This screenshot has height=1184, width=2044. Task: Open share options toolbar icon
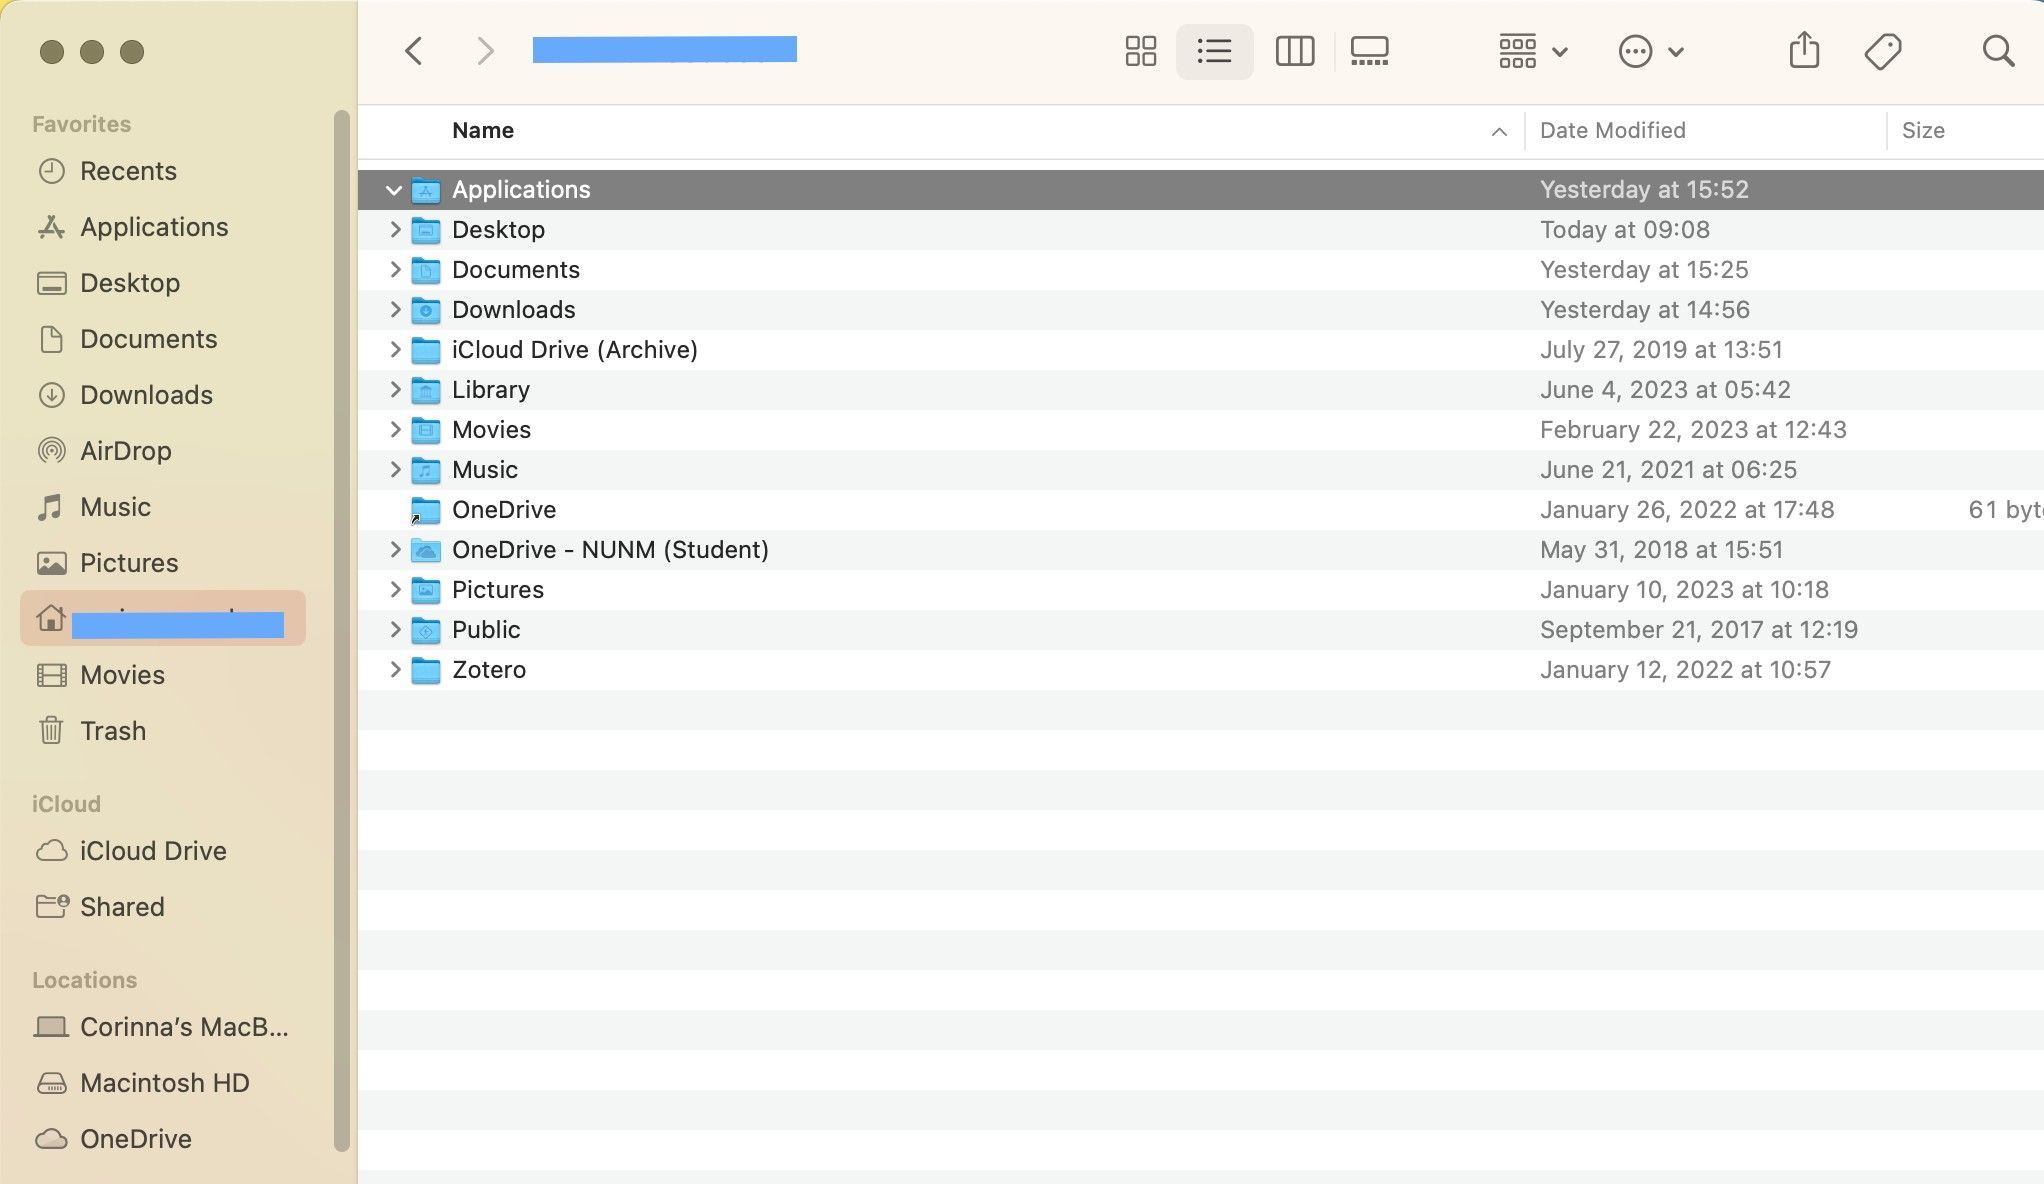pyautogui.click(x=1804, y=52)
